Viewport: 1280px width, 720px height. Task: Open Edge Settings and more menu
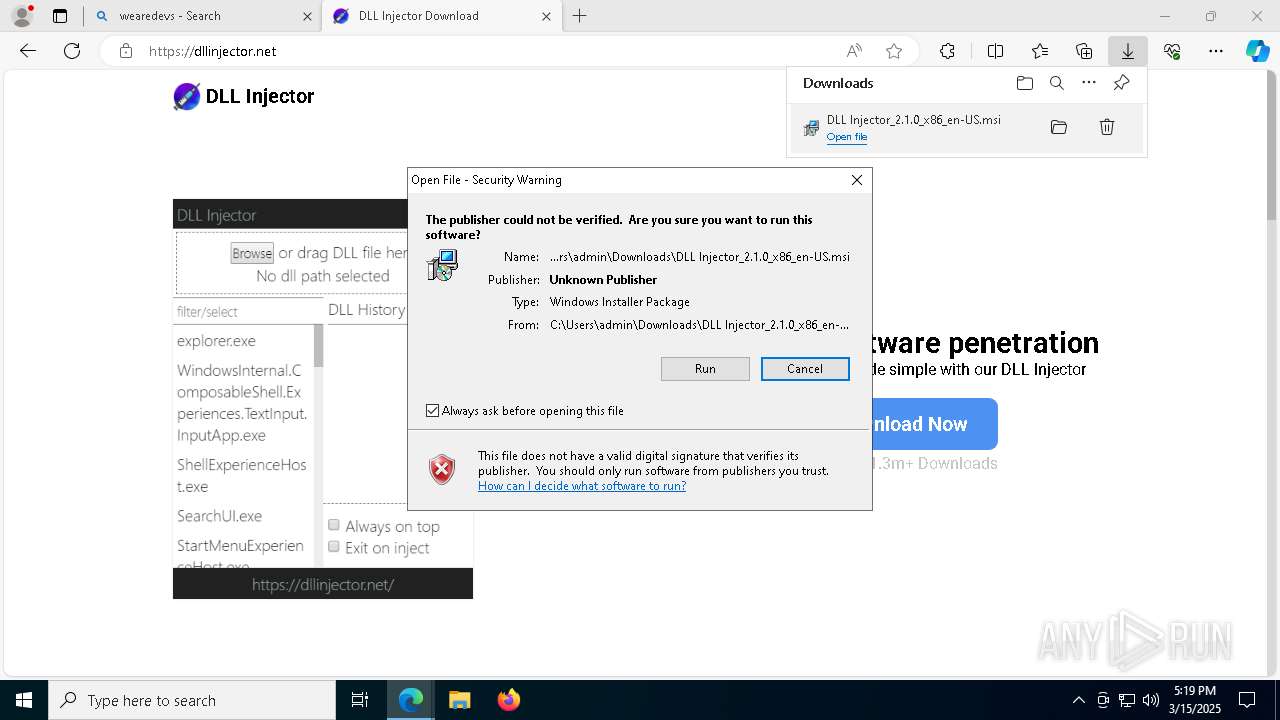point(1216,51)
